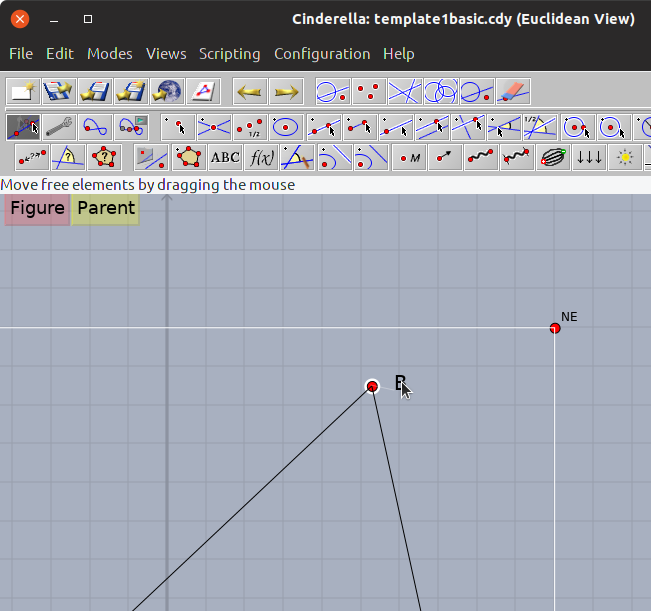Click the image and line icon

(x=151, y=157)
